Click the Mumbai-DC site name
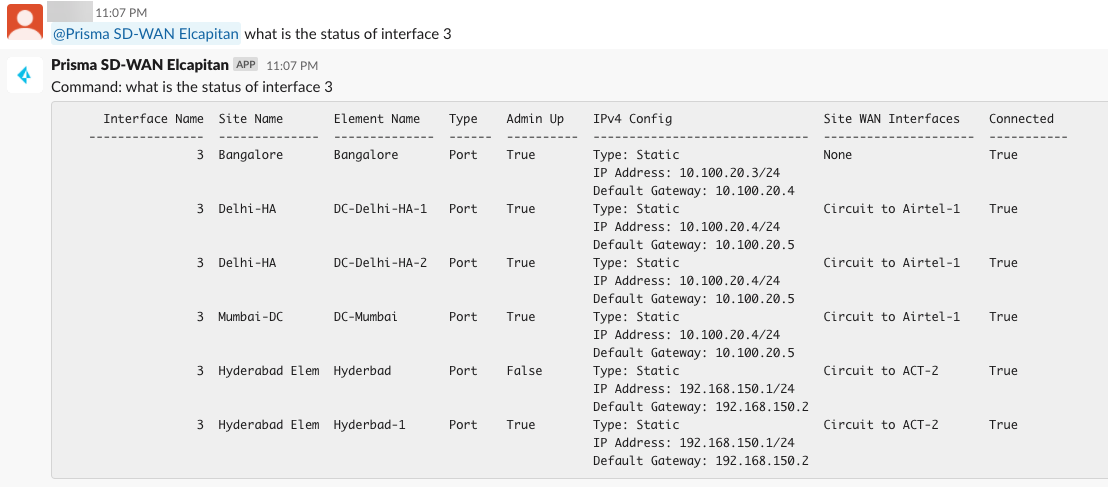Image resolution: width=1108 pixels, height=489 pixels. pyautogui.click(x=251, y=317)
